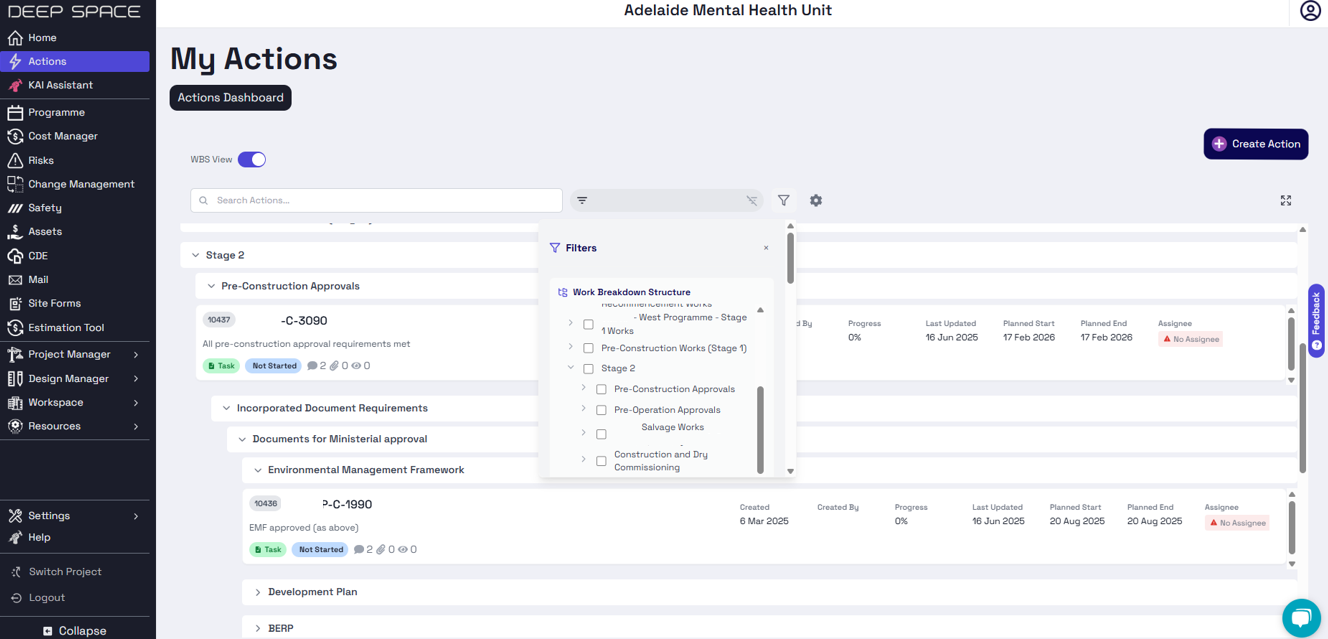Open the filter funnel icon in the toolbar
The width and height of the screenshot is (1328, 639).
pos(784,201)
